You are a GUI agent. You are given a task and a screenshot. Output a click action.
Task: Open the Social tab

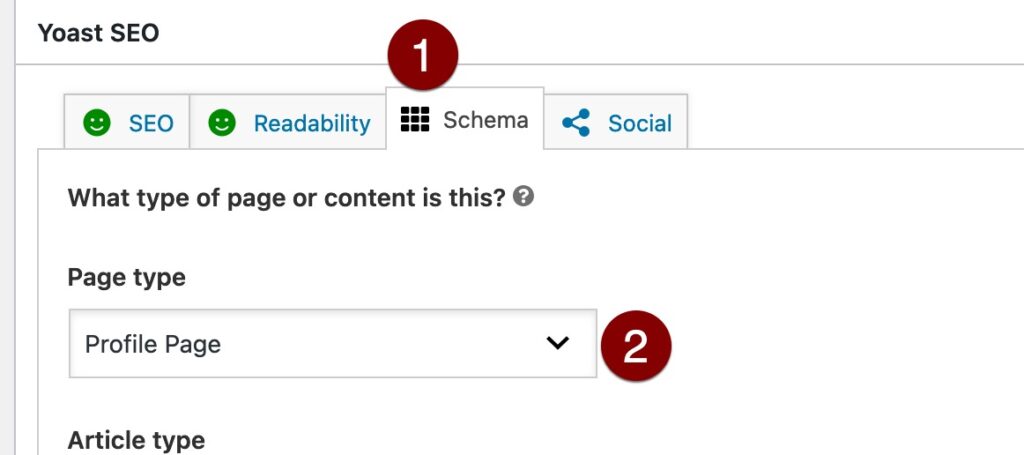[616, 122]
